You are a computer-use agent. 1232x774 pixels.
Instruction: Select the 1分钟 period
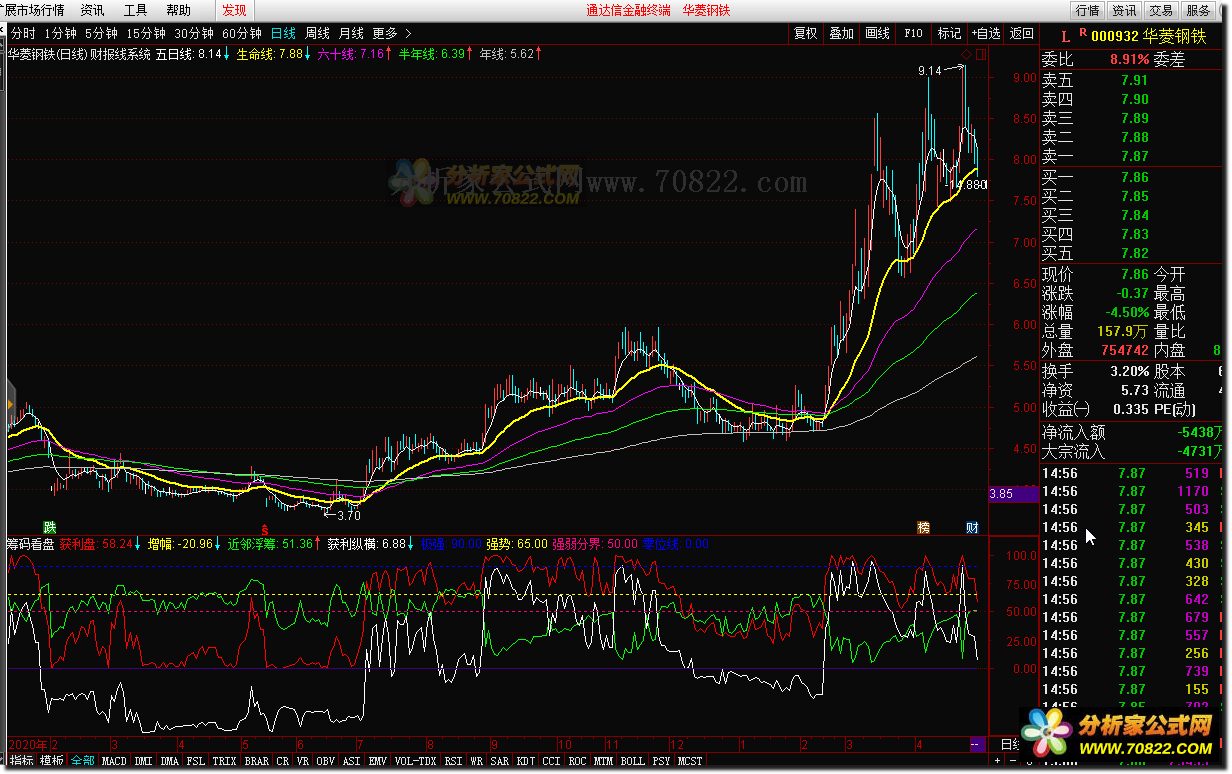pyautogui.click(x=60, y=33)
